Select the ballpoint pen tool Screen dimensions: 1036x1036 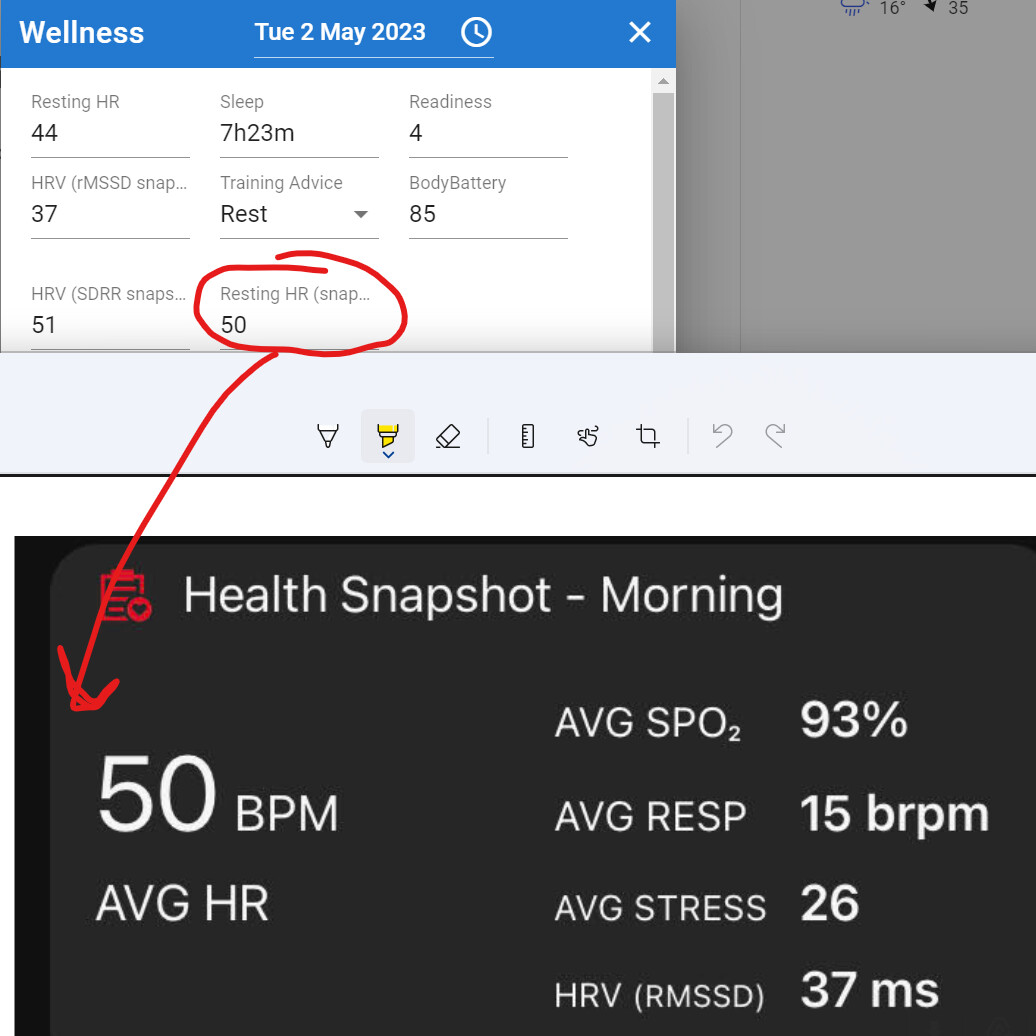(x=327, y=436)
